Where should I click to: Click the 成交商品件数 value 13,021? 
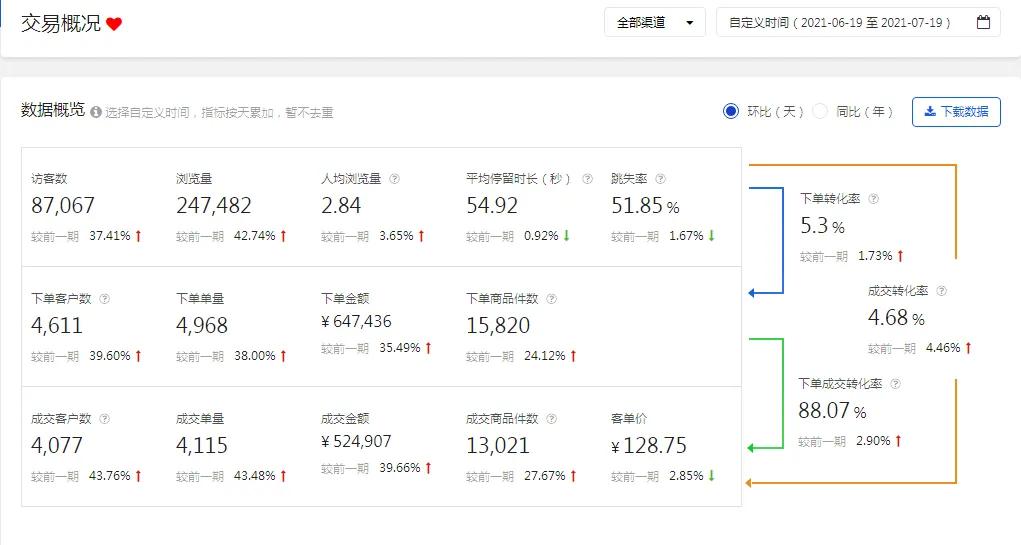tap(498, 445)
